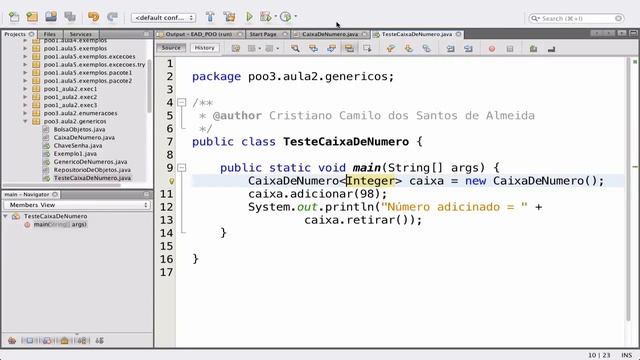
Task: Open the Output - EAD_POO (run) tab
Action: tap(199, 34)
